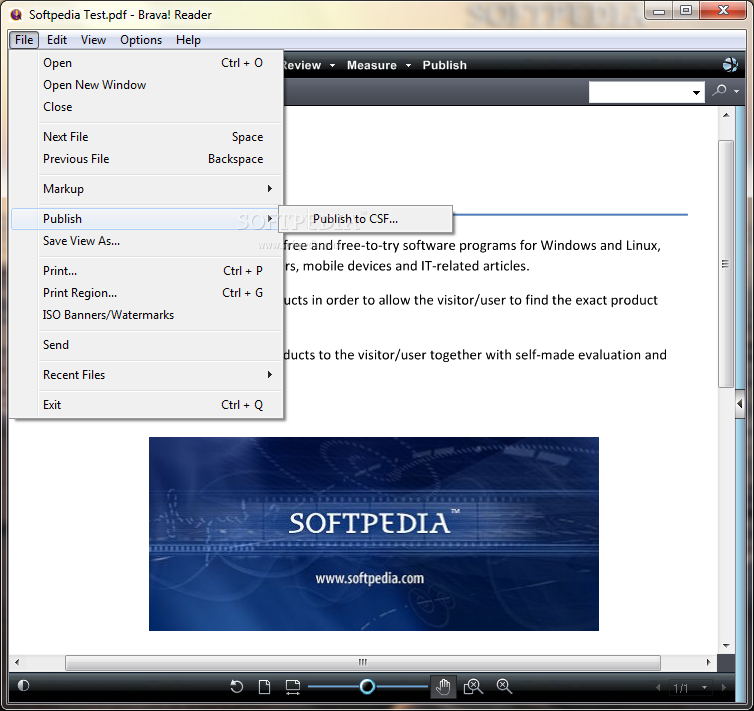Open the Publish submenu item
The height and width of the screenshot is (711, 754).
[x=146, y=219]
